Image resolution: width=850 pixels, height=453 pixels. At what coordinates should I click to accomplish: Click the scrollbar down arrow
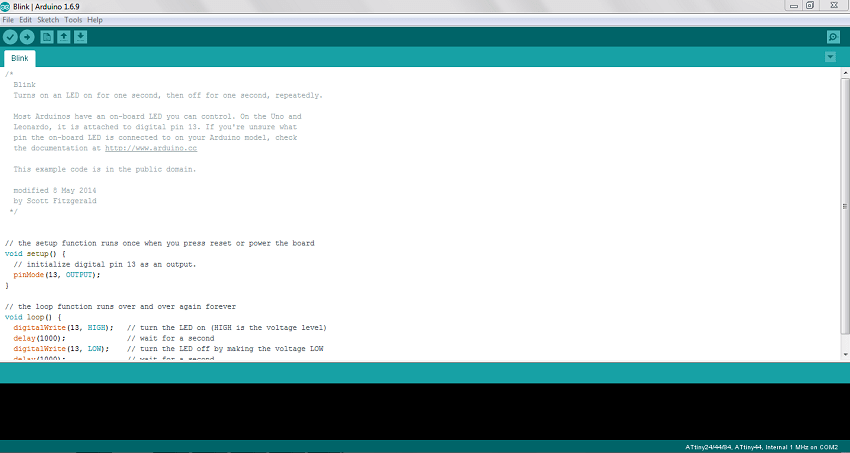(845, 355)
